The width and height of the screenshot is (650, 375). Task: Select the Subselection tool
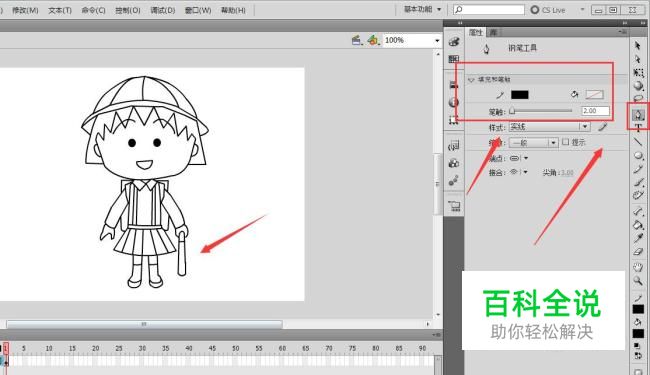click(x=638, y=59)
